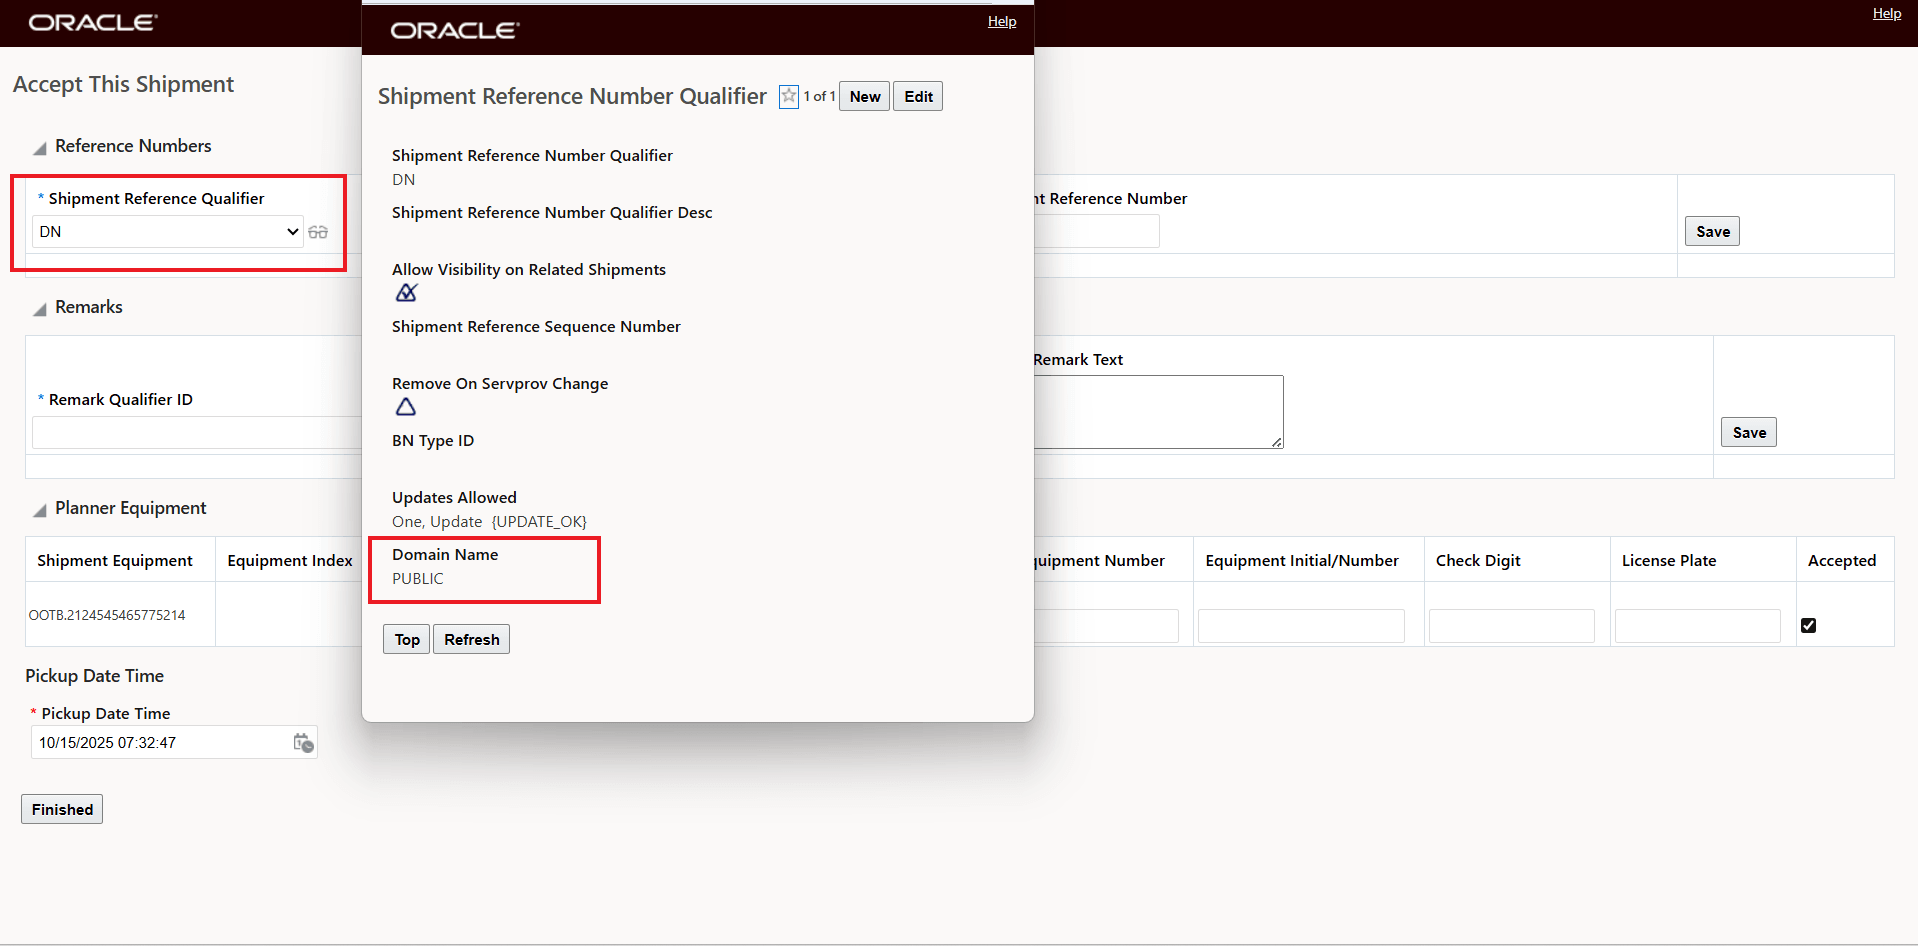Click the star favorite icon next to '1 of 1'
1918x946 pixels.
click(790, 96)
